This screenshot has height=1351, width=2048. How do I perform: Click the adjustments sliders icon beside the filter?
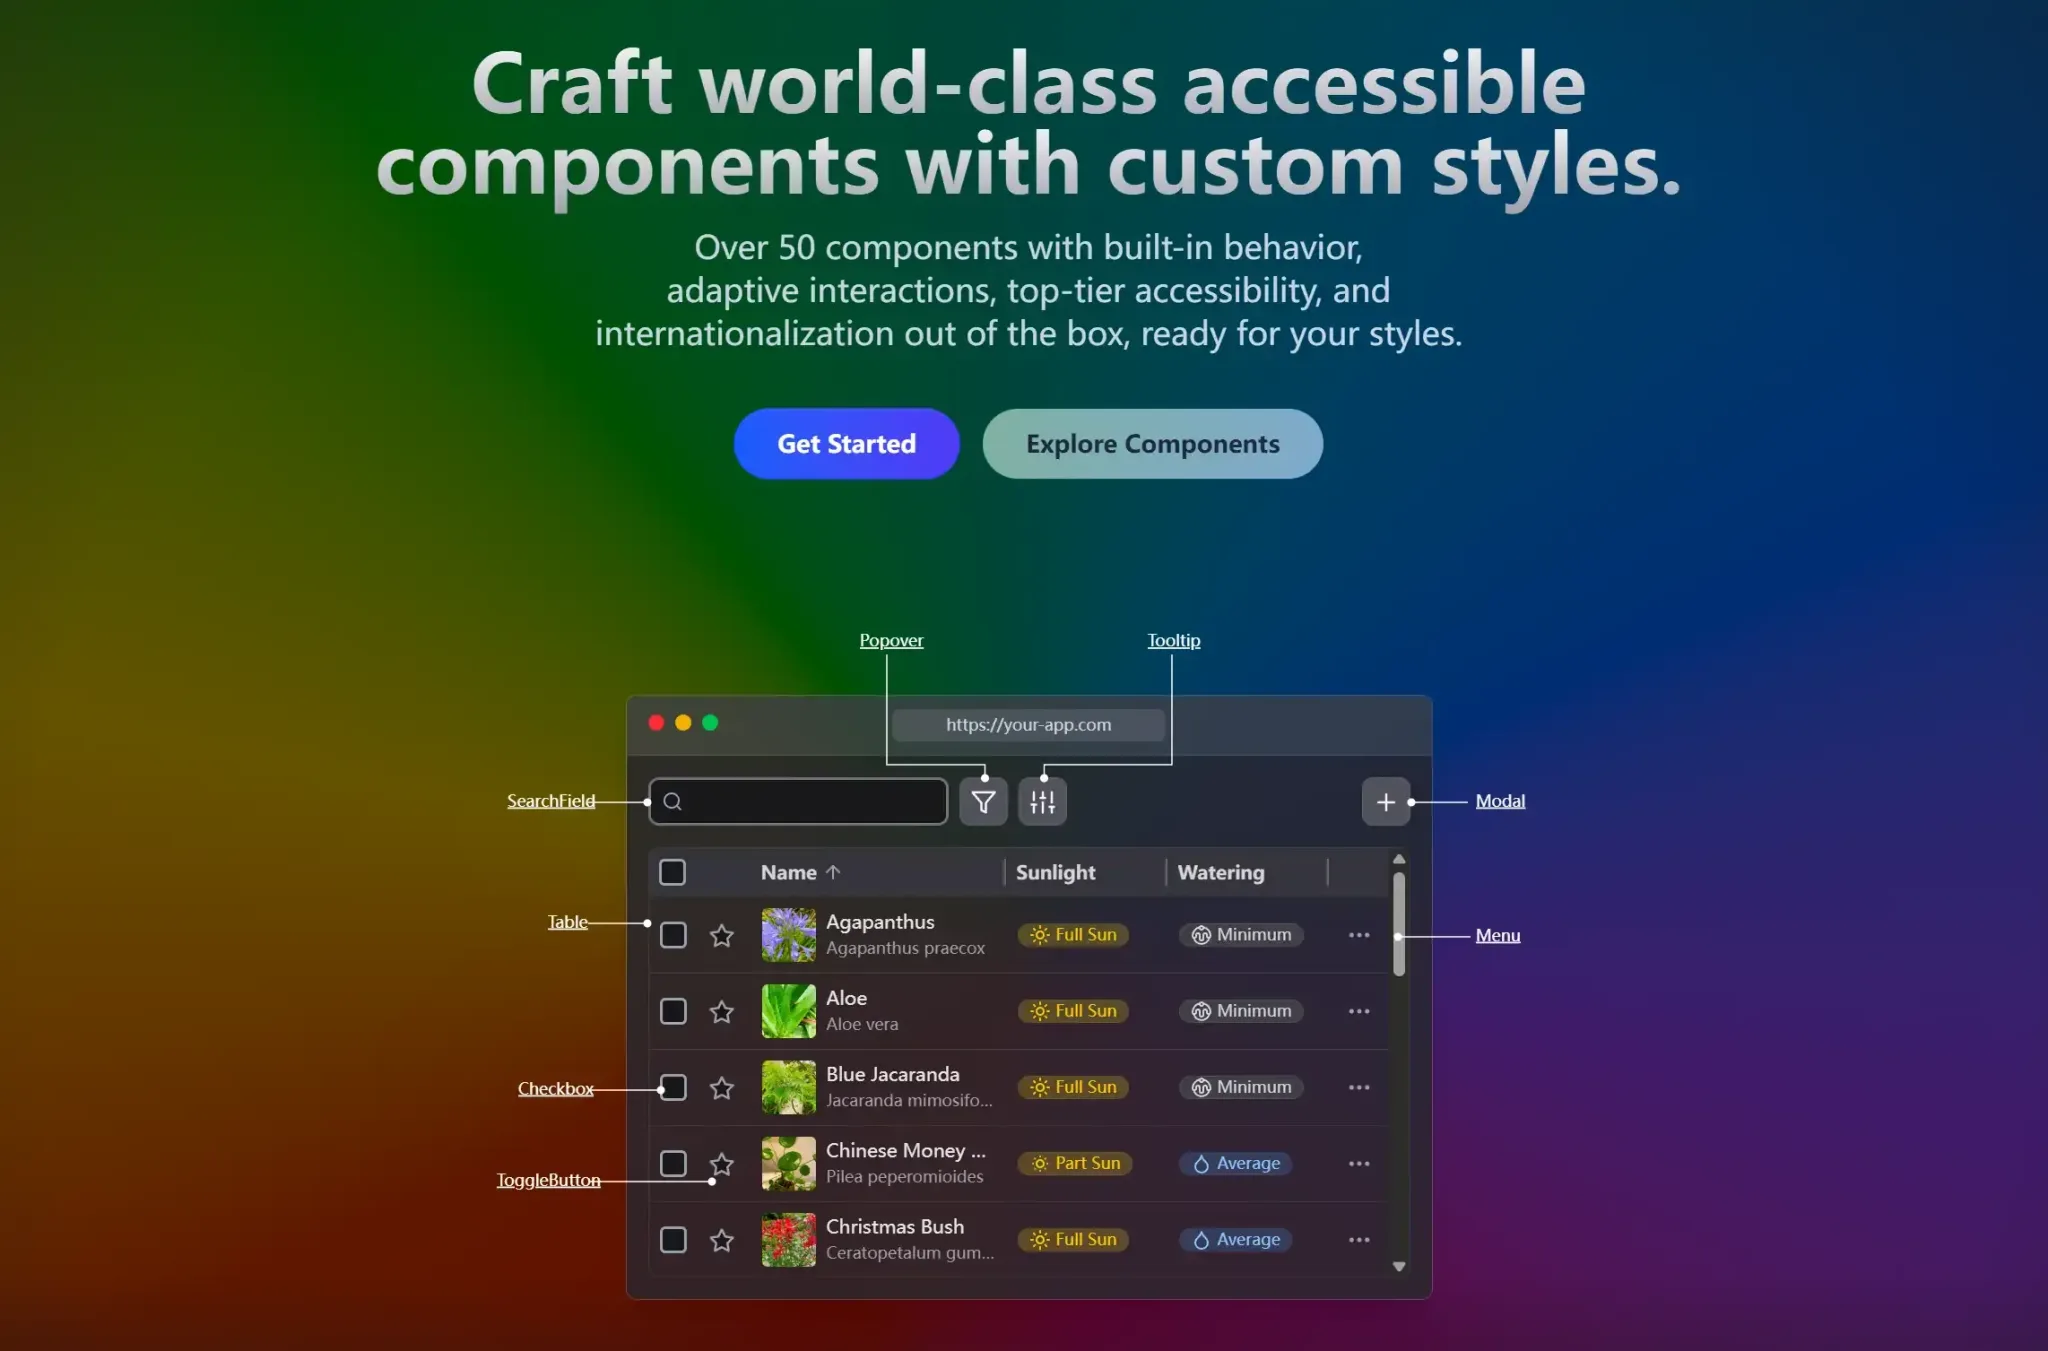pyautogui.click(x=1042, y=801)
